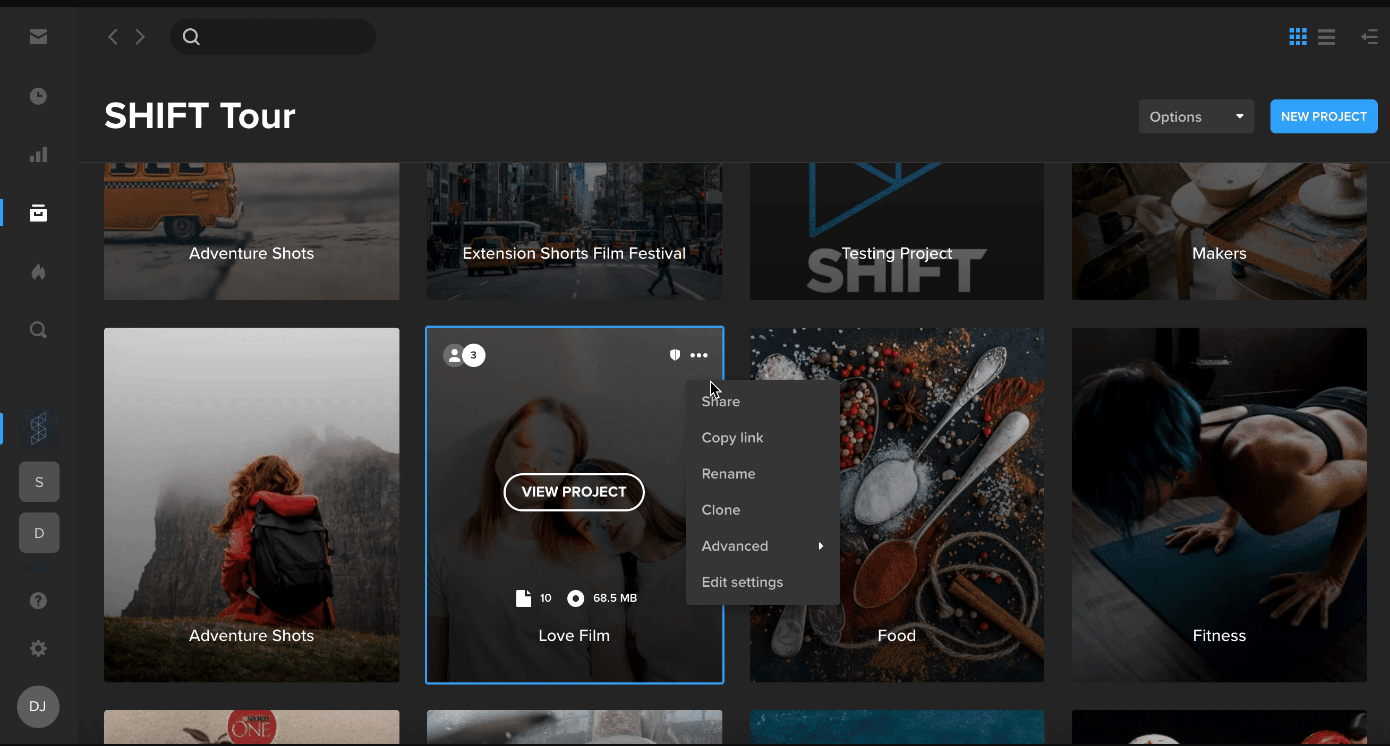
Task: Click VIEW PROJECT on Love Film
Action: coord(574,492)
